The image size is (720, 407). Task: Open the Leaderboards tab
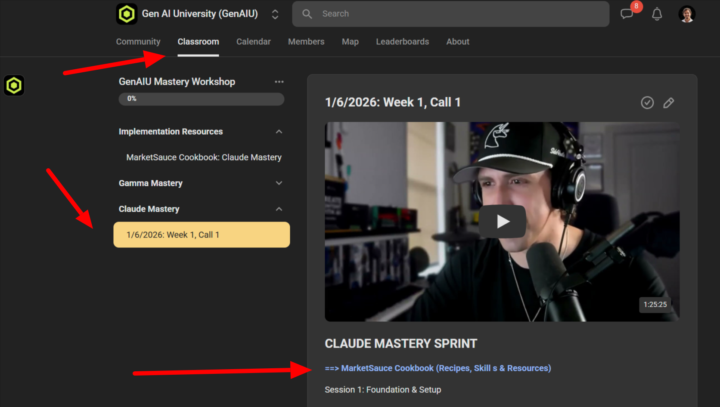[402, 42]
